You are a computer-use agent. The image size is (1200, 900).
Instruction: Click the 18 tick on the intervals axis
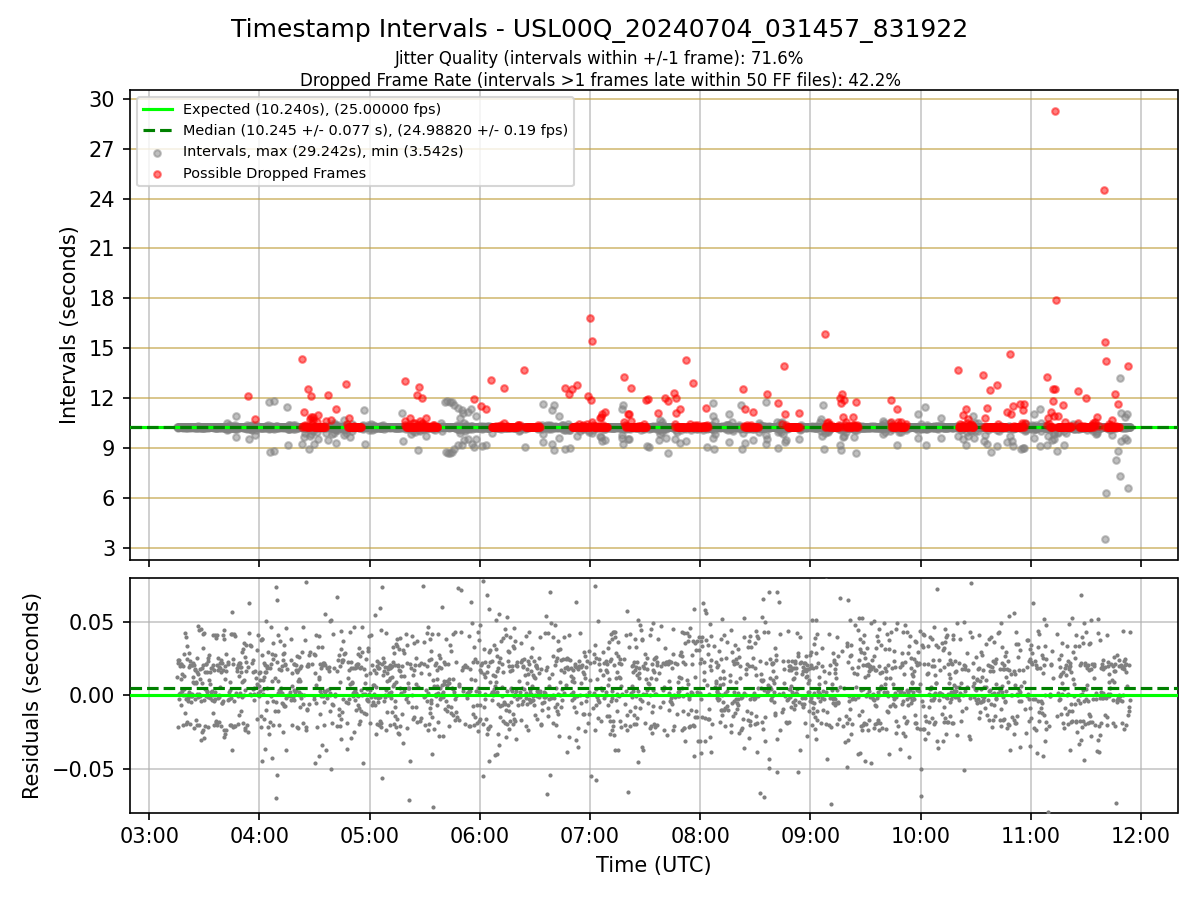click(x=101, y=299)
